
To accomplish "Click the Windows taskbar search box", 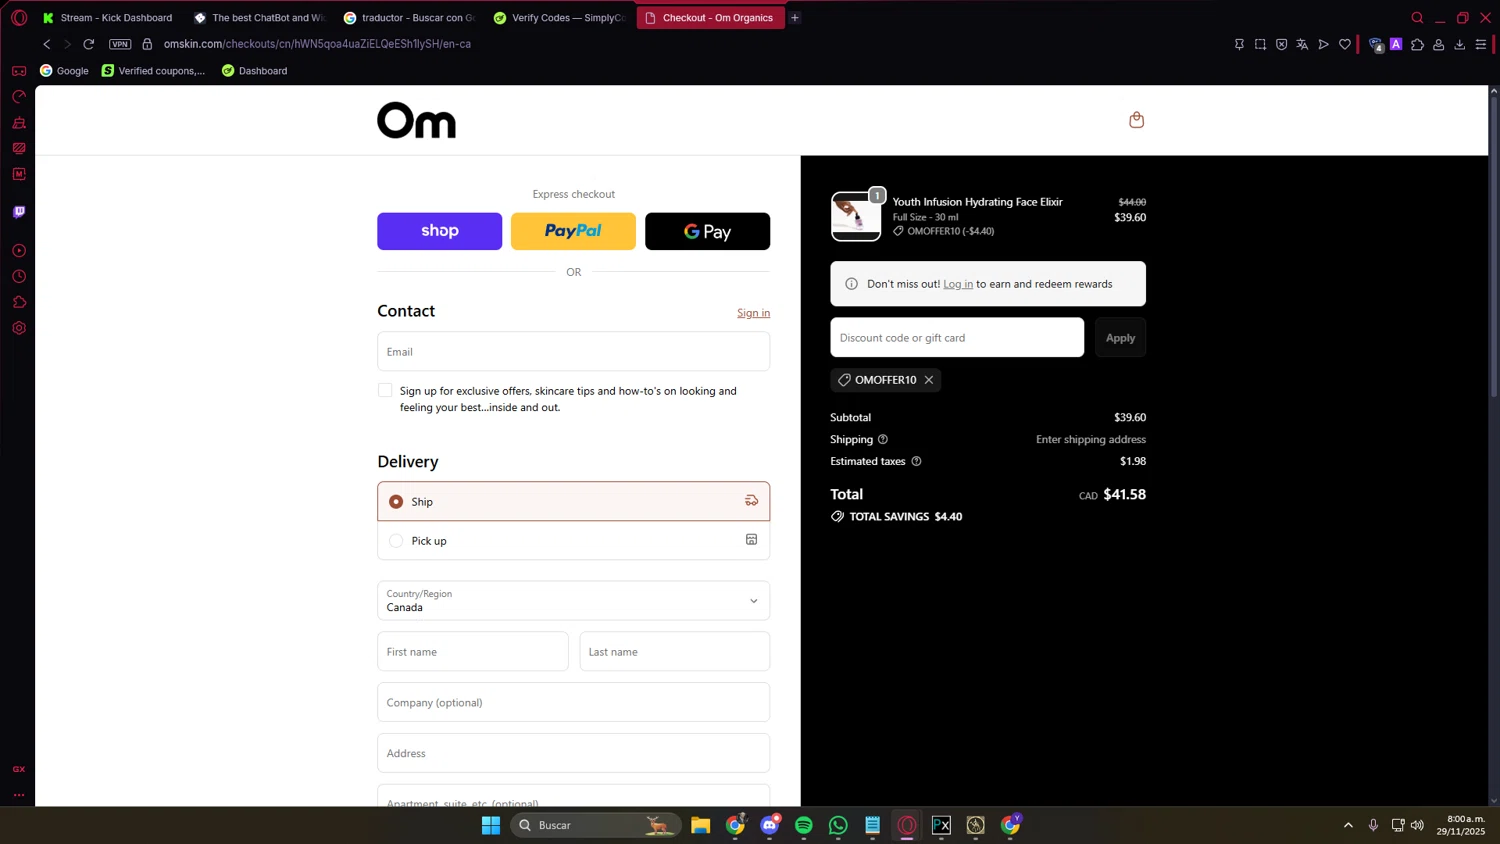I will tap(596, 825).
